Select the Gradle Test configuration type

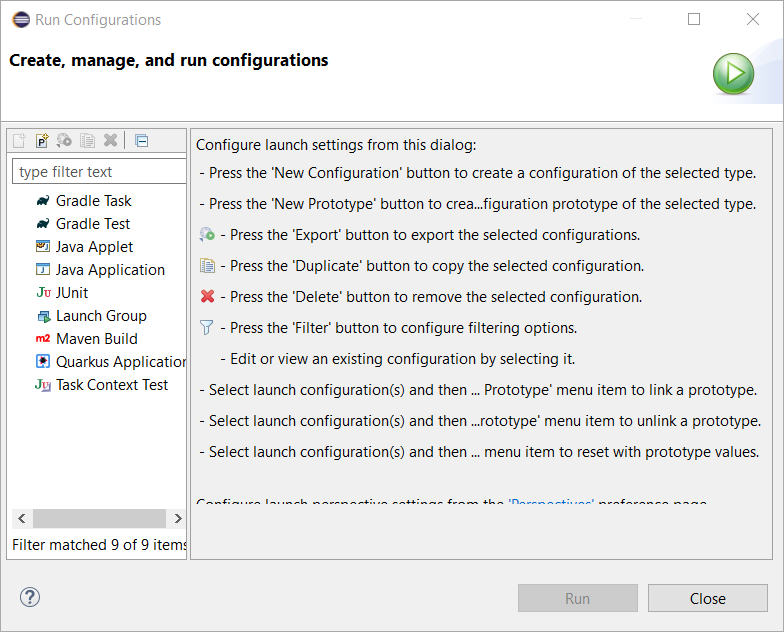(x=92, y=224)
